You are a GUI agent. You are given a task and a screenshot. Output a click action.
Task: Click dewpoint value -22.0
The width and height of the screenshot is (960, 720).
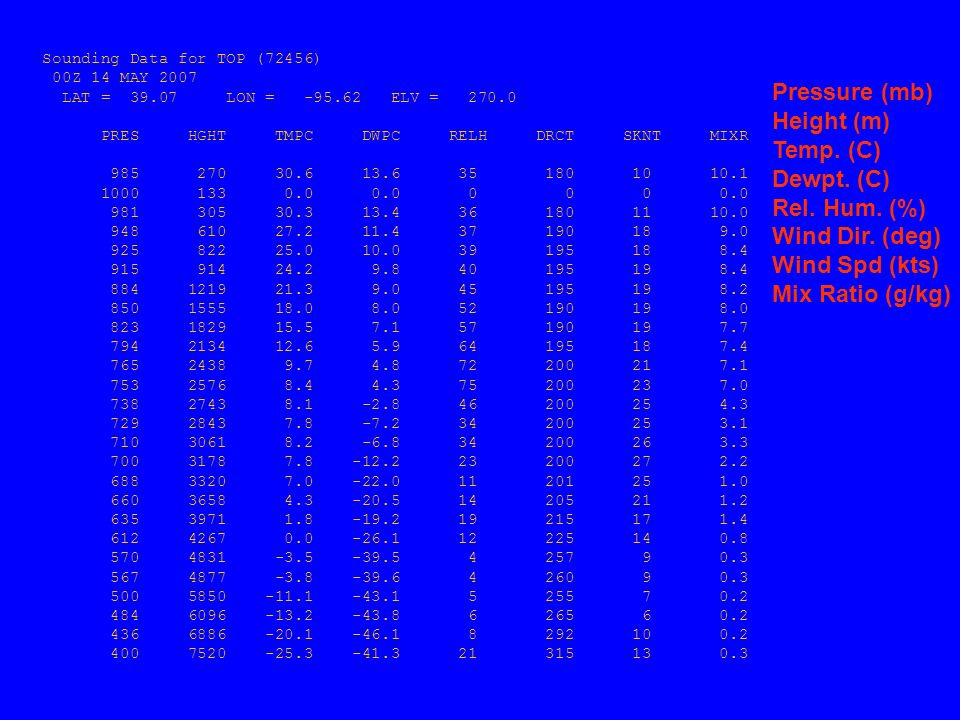click(376, 481)
